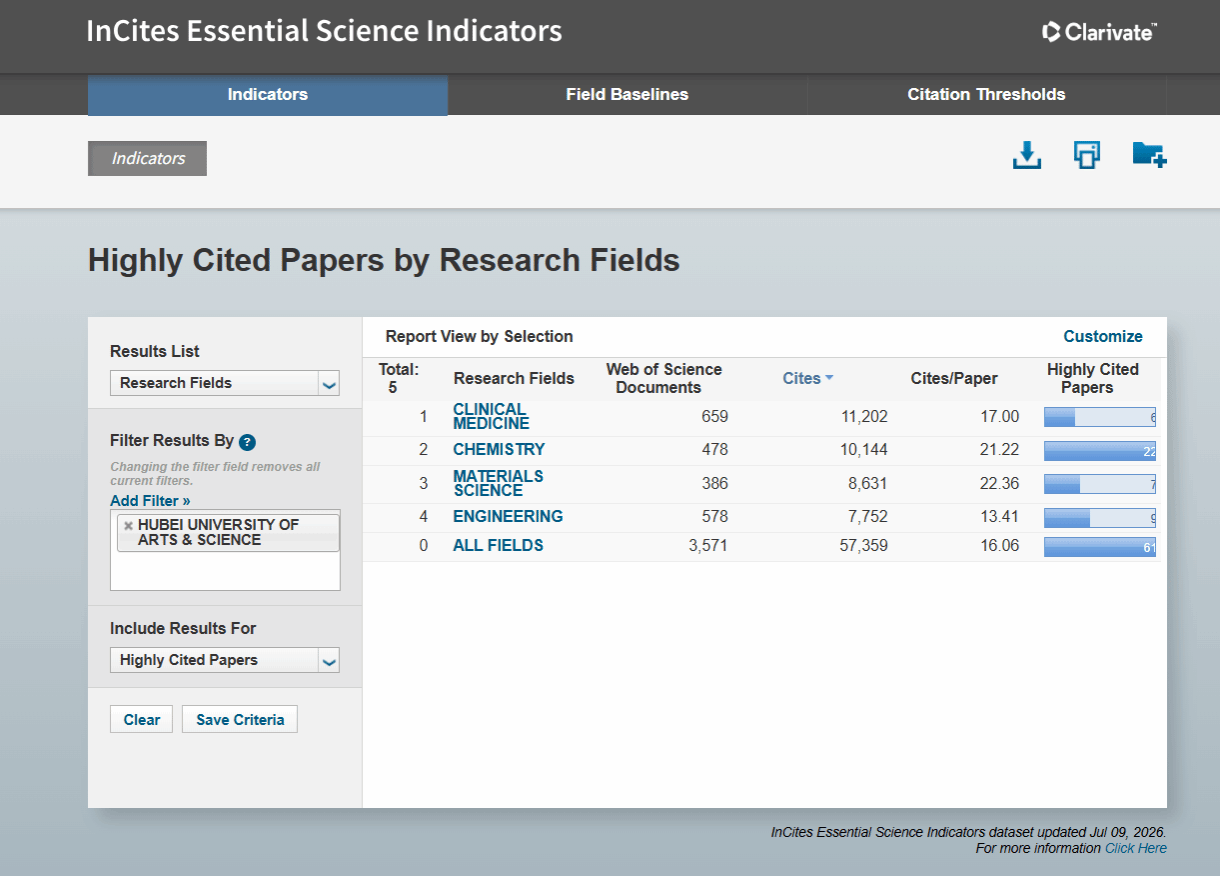Click the Save Criteria button
Screen dimensions: 1220x876
[x=240, y=720]
